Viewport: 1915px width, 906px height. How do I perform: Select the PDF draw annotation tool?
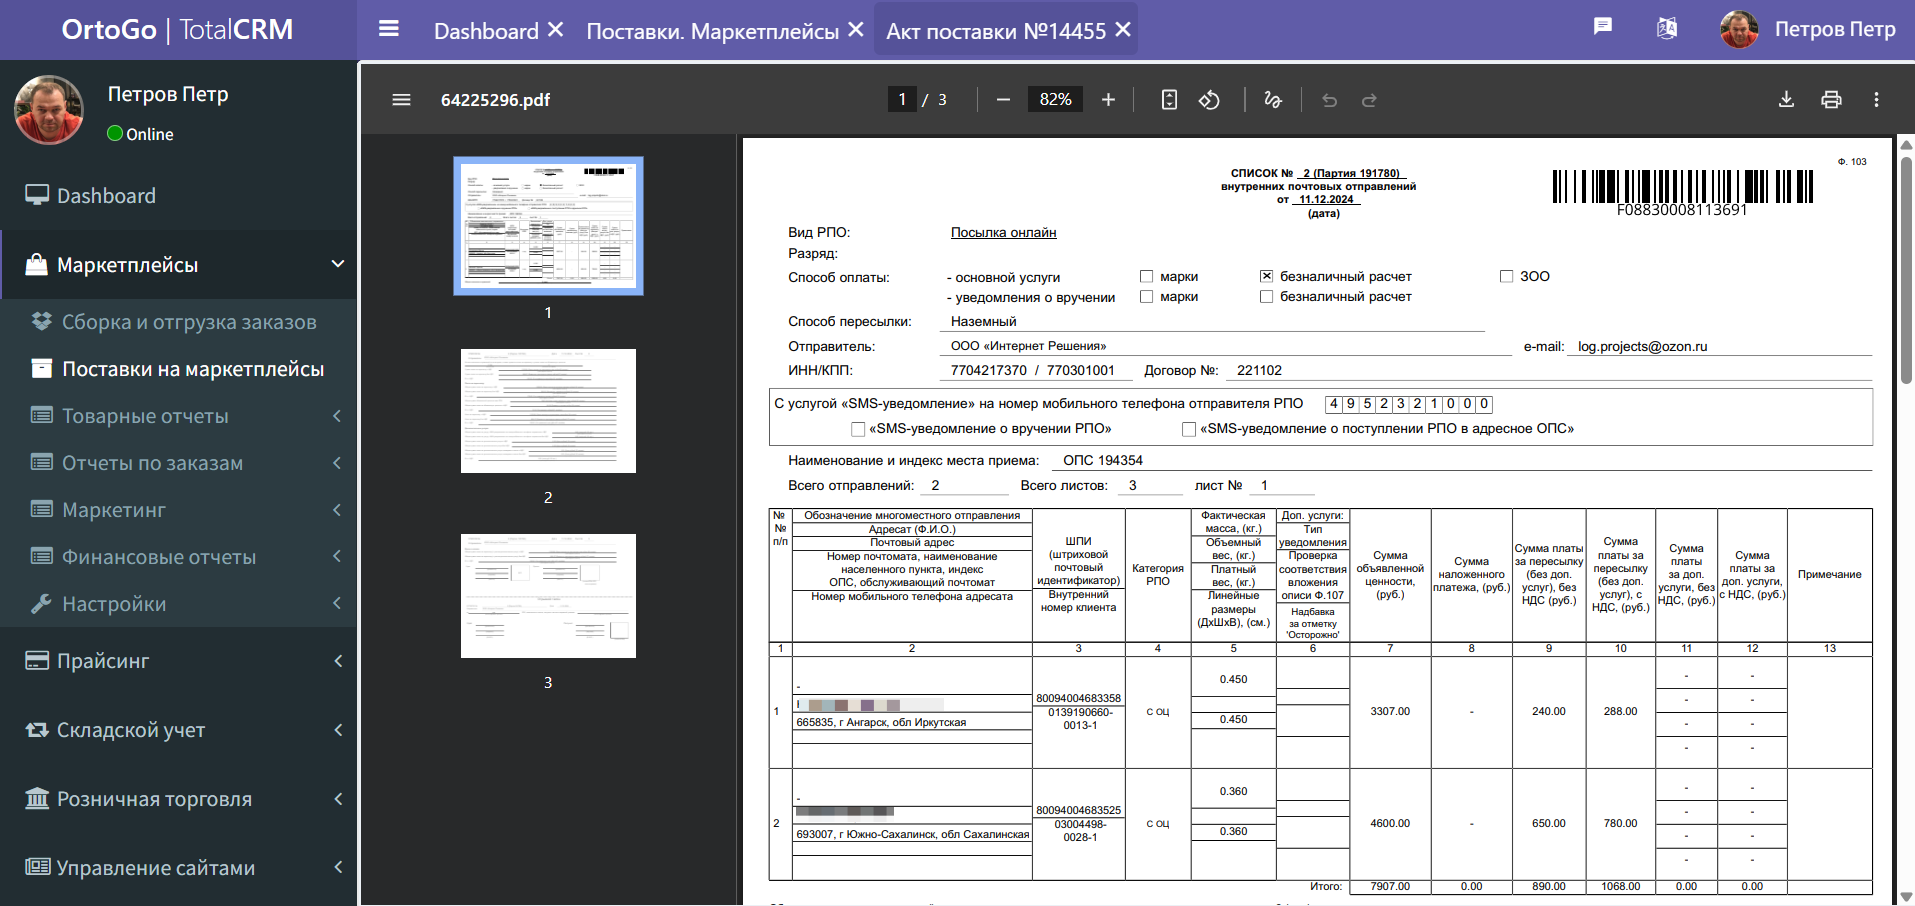tap(1272, 100)
